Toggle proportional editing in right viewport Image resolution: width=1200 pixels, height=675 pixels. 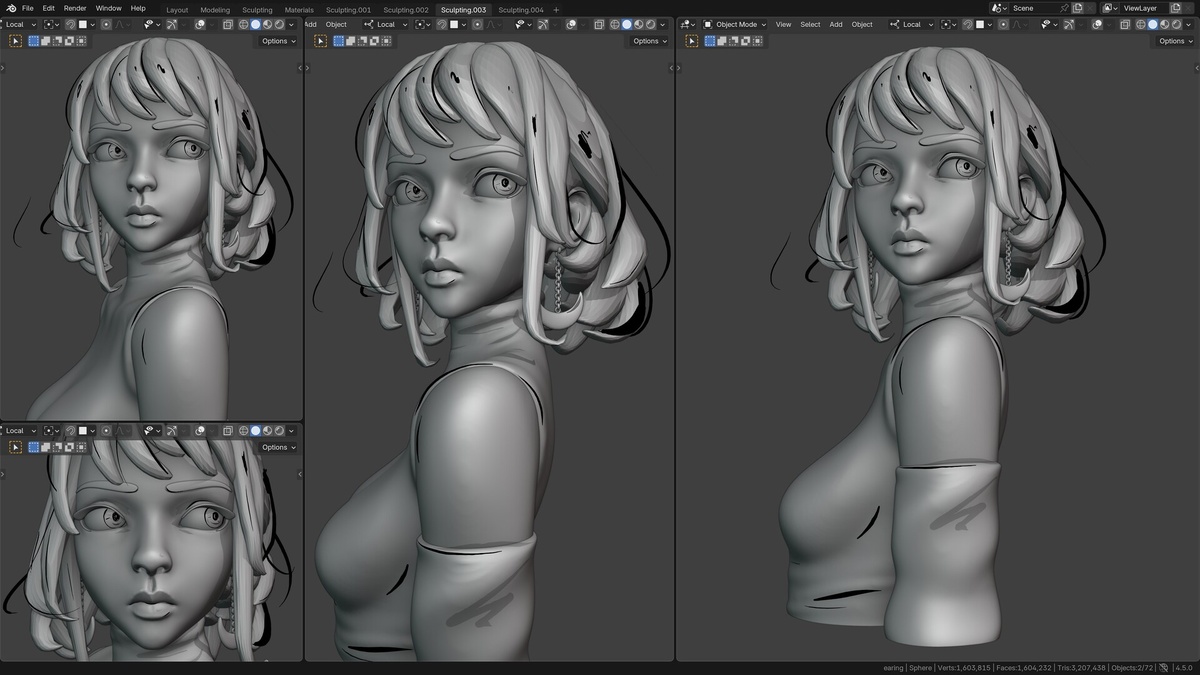click(1003, 24)
